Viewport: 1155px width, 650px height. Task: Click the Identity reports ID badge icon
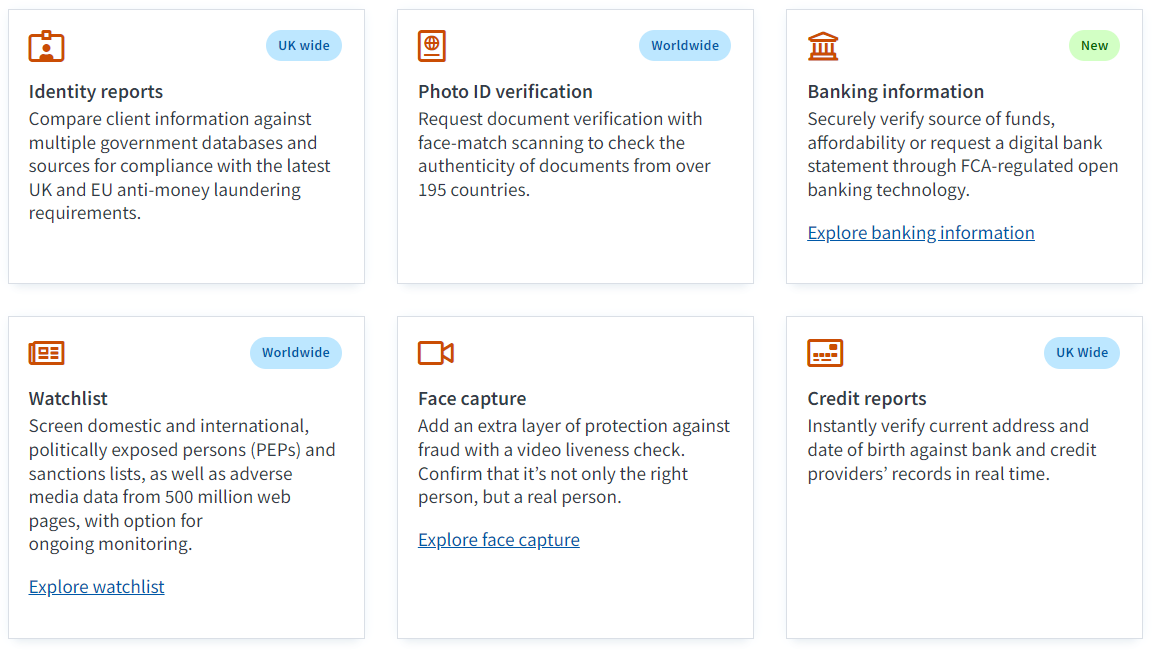tap(46, 46)
